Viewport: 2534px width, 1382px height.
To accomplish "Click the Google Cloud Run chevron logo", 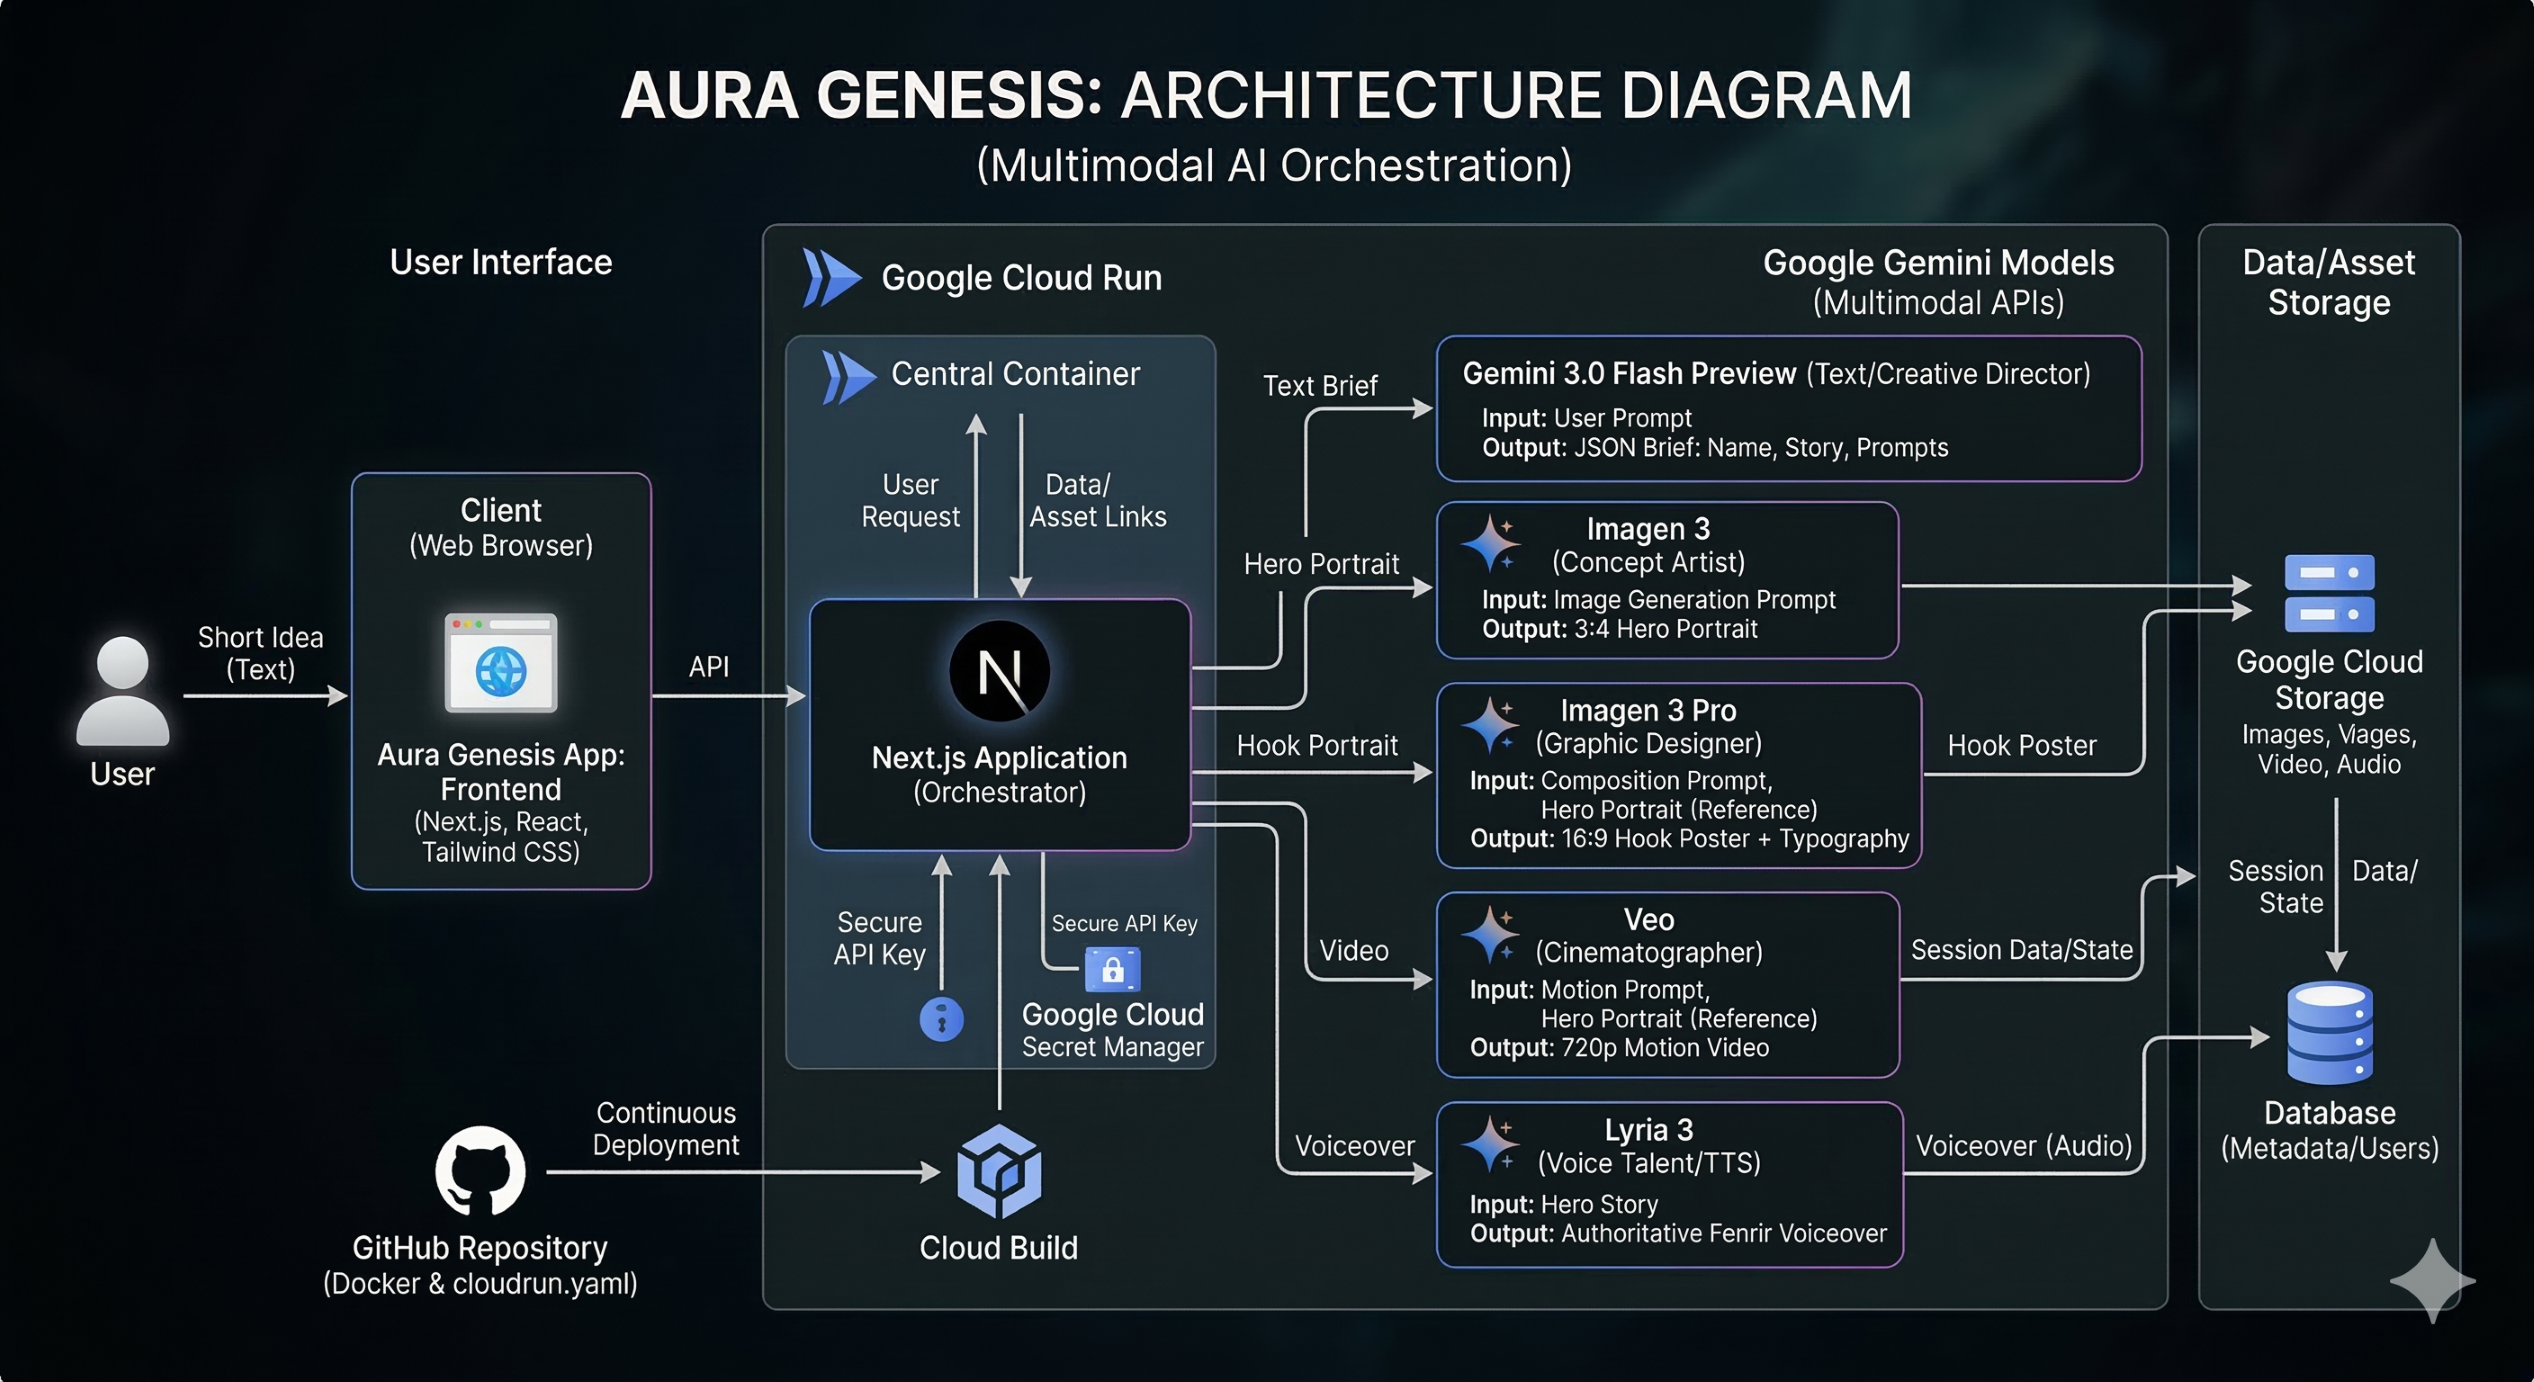I will (x=831, y=277).
